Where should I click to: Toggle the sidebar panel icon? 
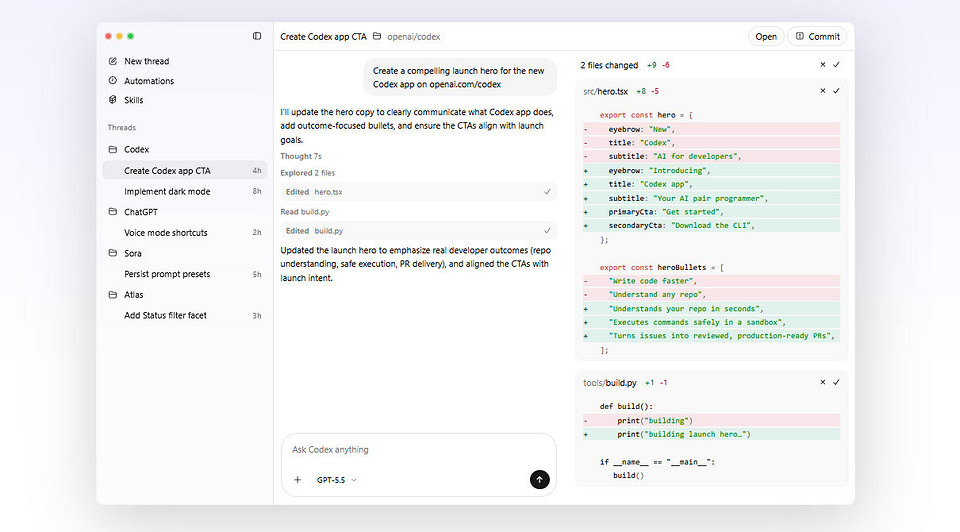pos(257,36)
